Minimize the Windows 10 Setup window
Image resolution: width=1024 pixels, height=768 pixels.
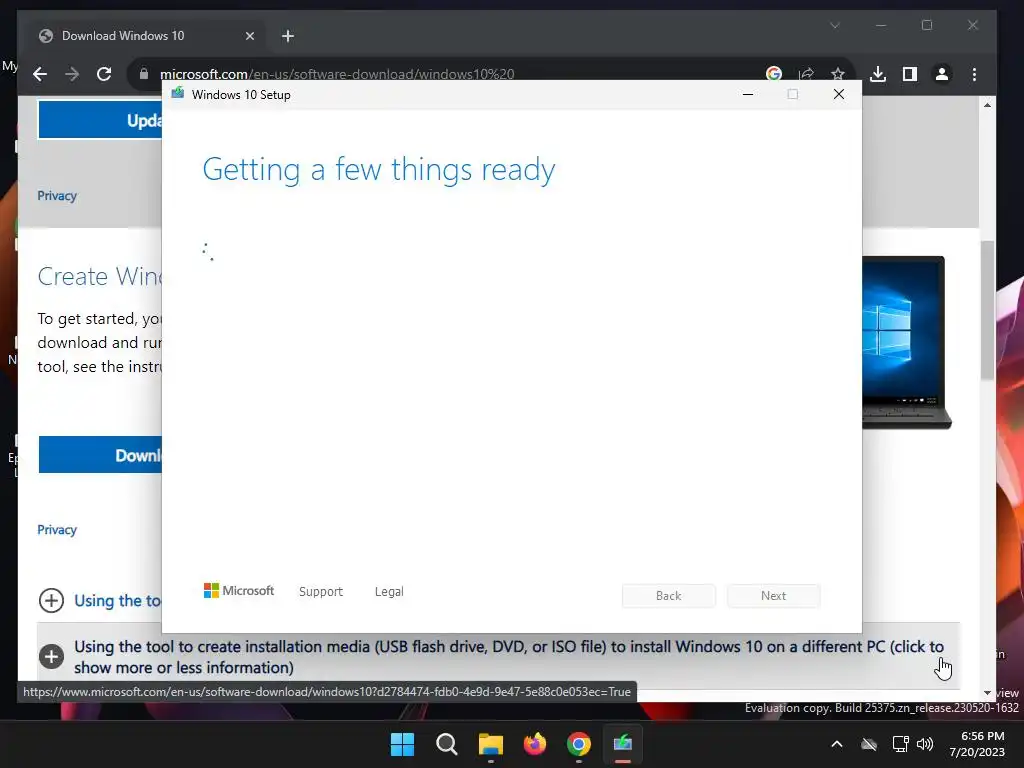(748, 95)
